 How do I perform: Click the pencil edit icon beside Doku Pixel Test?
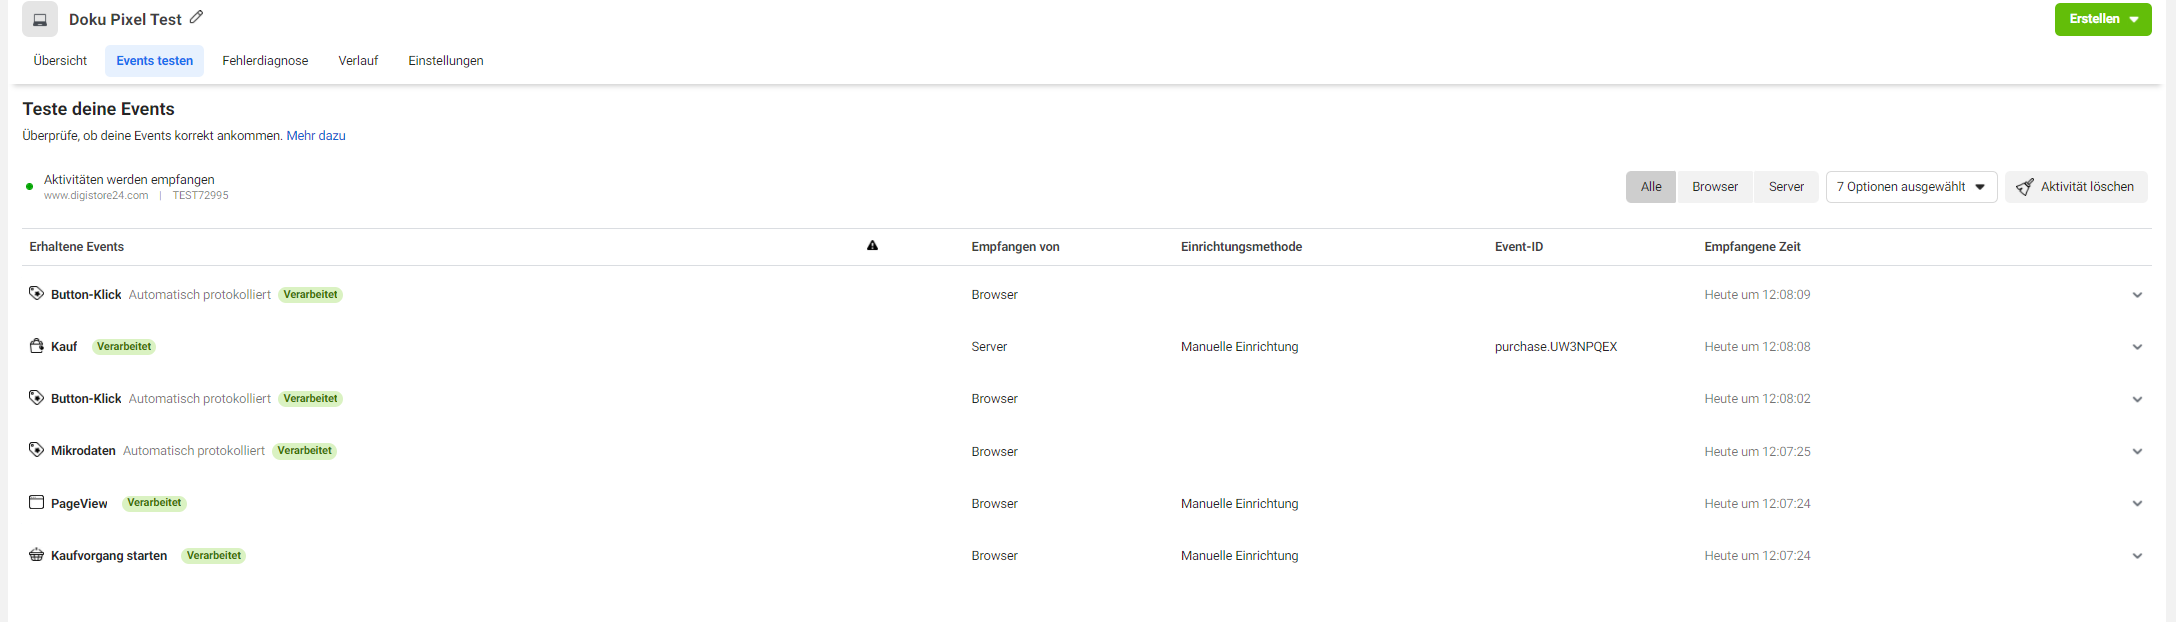(197, 17)
